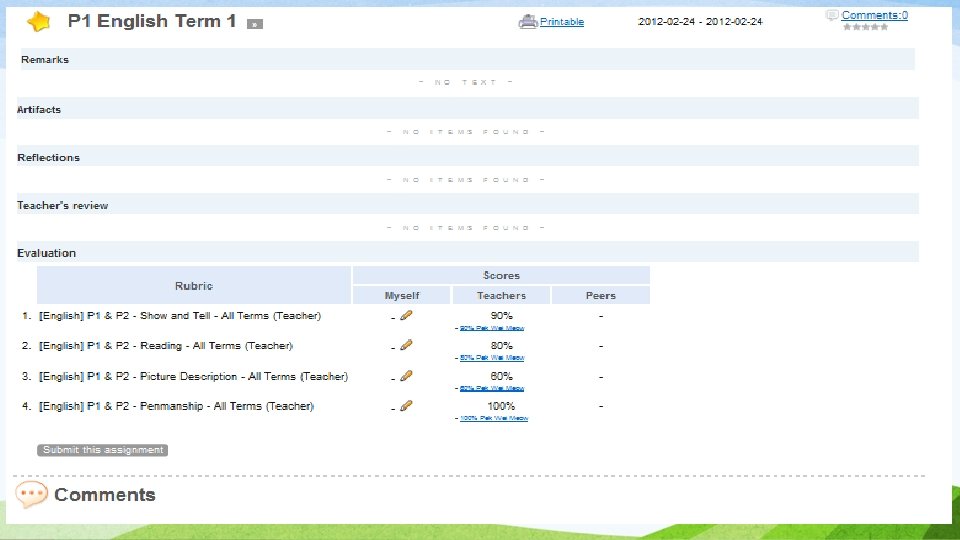This screenshot has height=540, width=960.
Task: Select the Picture Description rubric row text
Action: tap(193, 377)
